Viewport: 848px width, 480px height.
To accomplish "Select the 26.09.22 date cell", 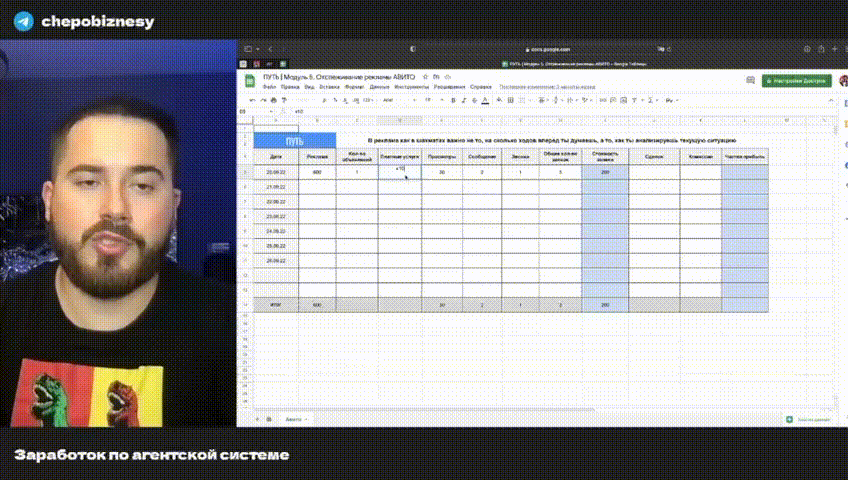I will pos(276,261).
